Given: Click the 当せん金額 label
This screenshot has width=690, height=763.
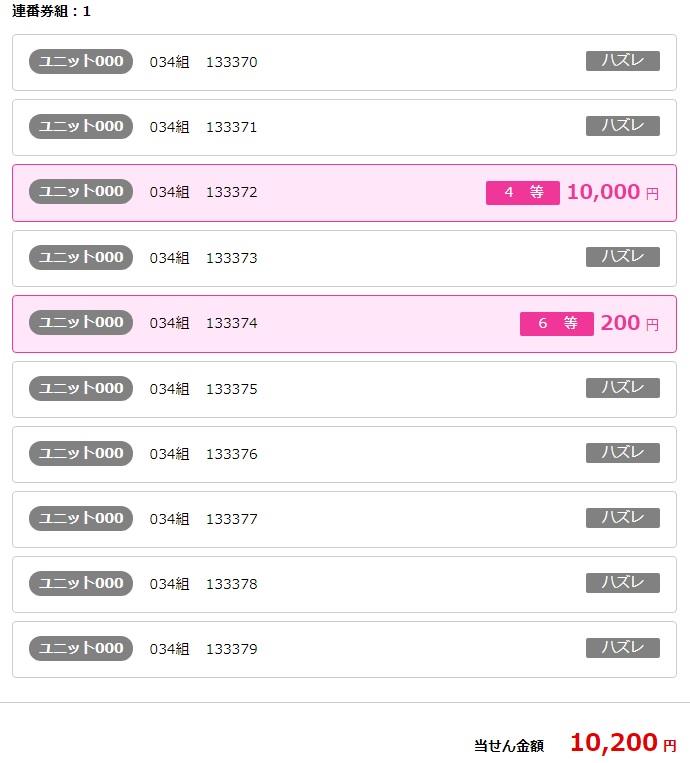Looking at the screenshot, I should coord(509,745).
